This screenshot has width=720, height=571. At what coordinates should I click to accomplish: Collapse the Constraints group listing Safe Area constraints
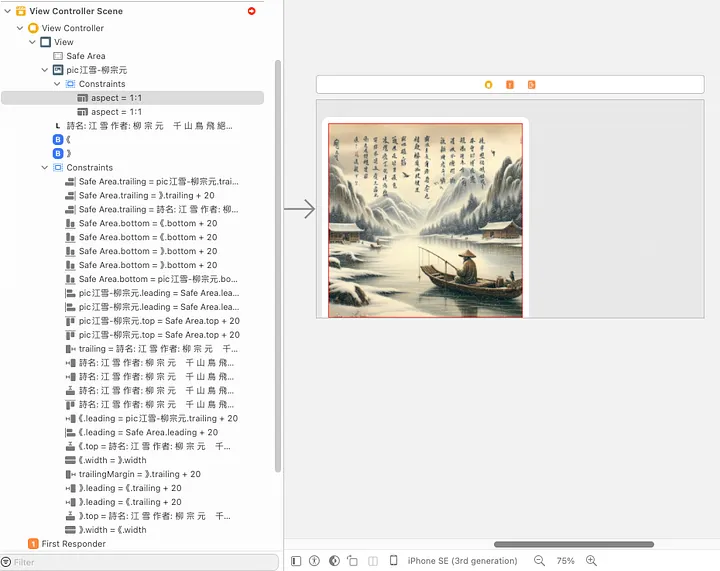tap(45, 168)
